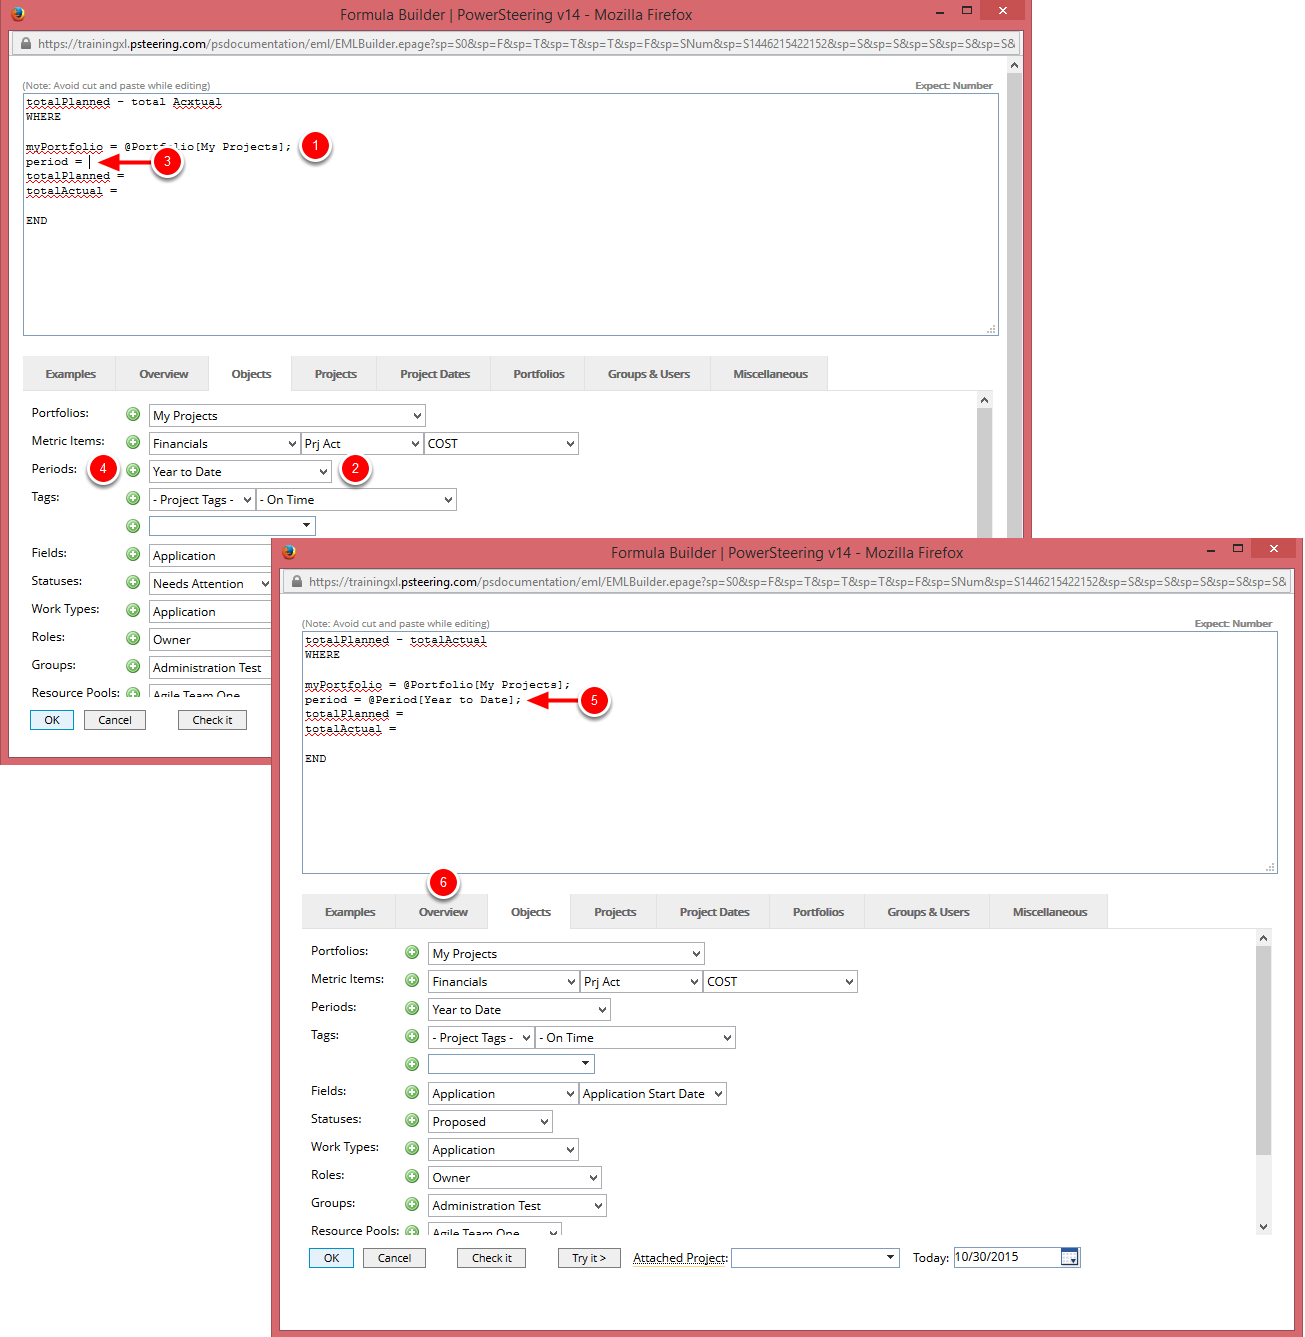Add Metric Items object in front window
Viewport: 1305px width, 1337px height.
tap(412, 980)
